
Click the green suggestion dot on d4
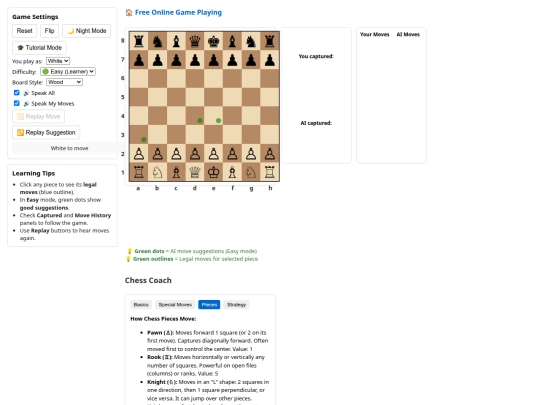pos(200,121)
